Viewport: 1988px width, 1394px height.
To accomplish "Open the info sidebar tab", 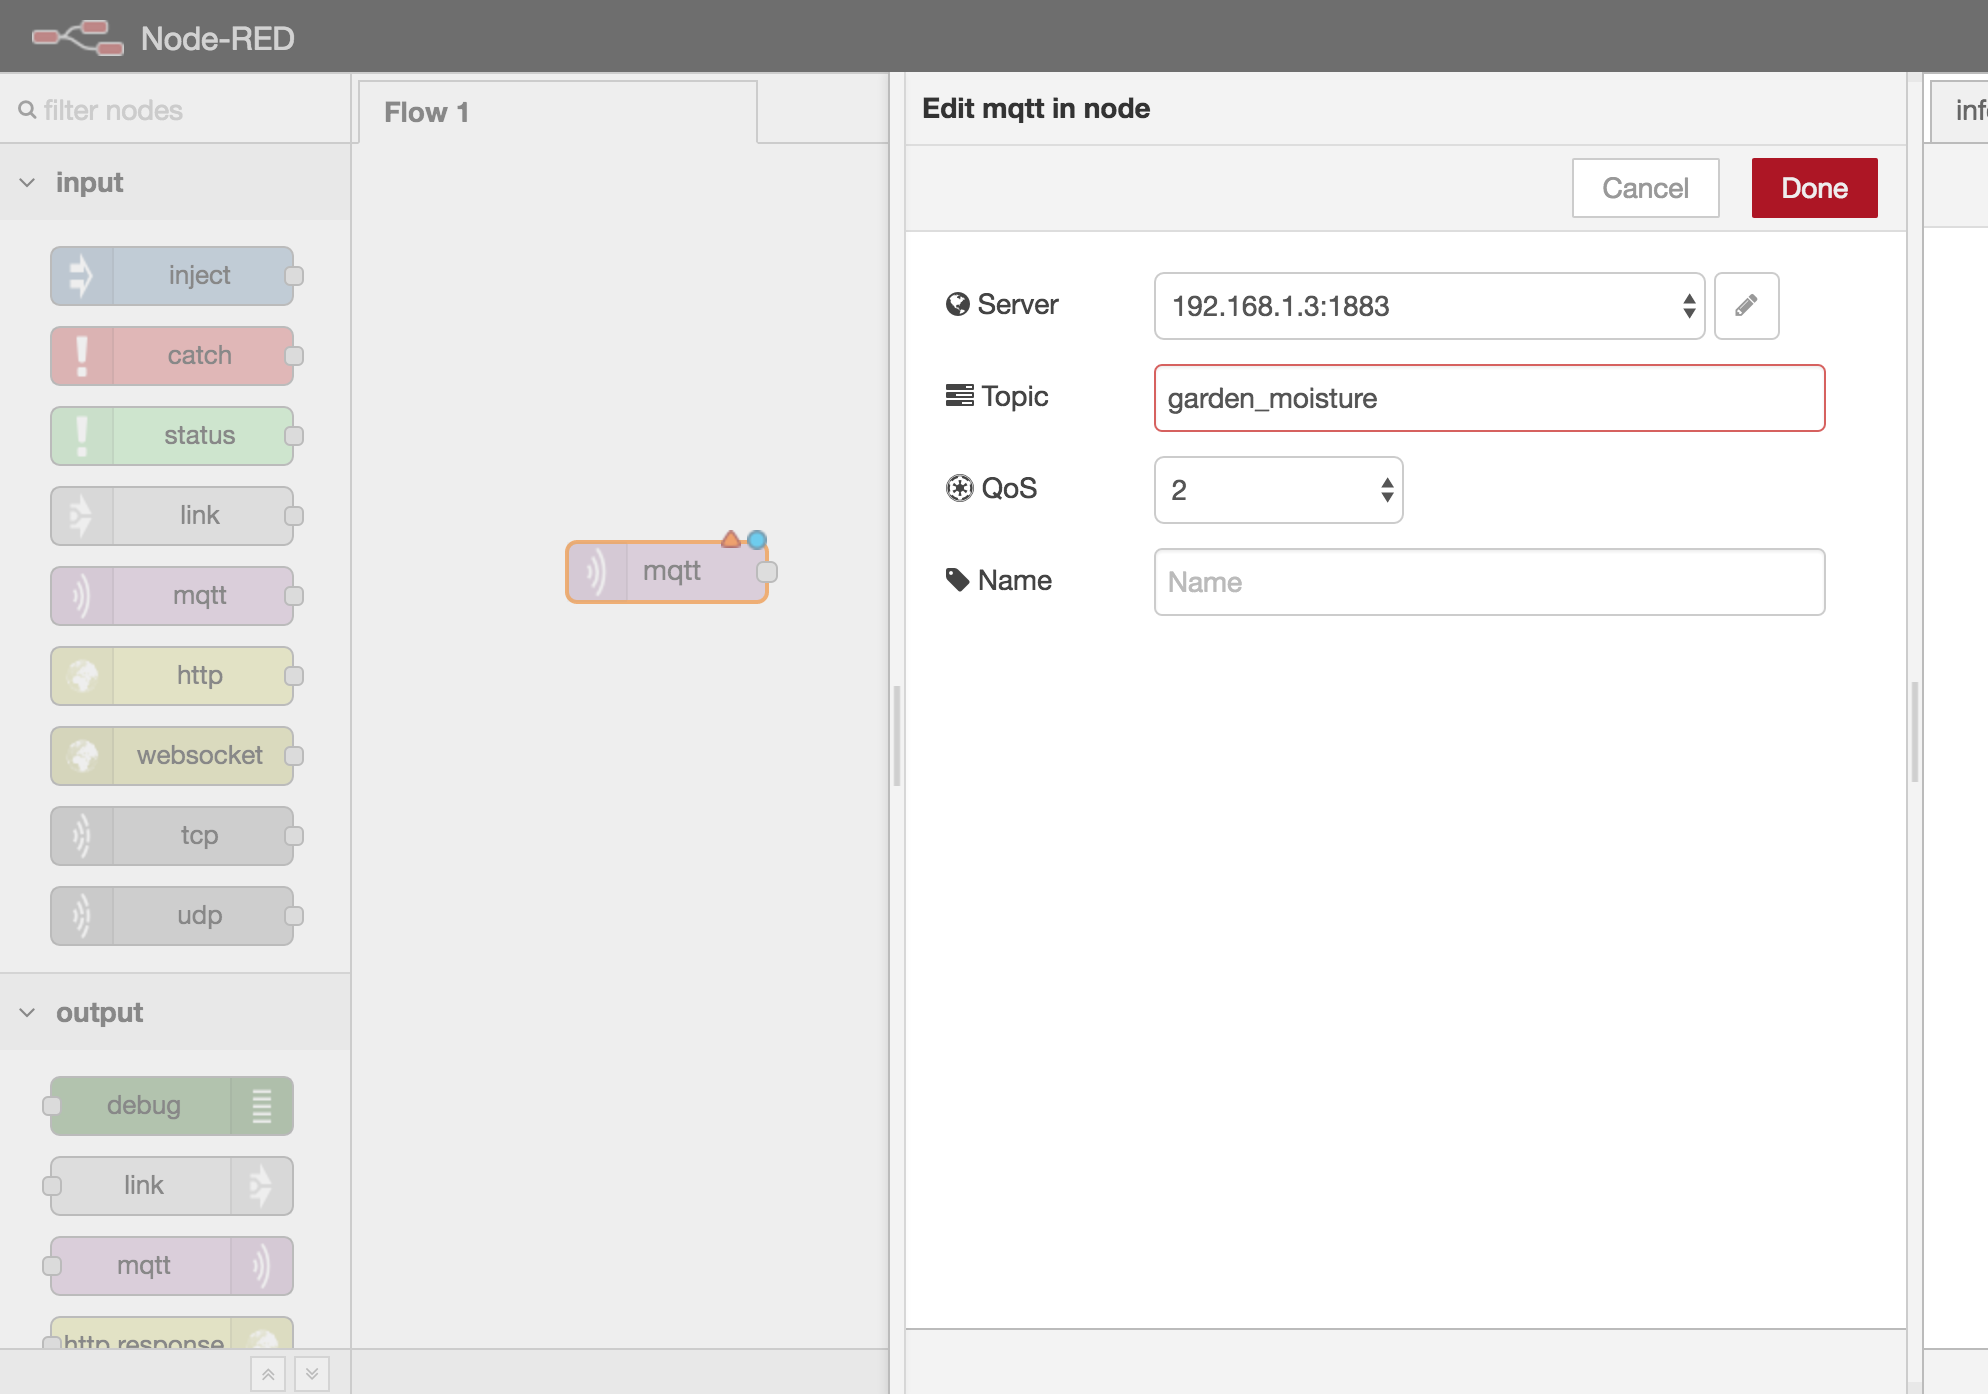I will click(1960, 110).
